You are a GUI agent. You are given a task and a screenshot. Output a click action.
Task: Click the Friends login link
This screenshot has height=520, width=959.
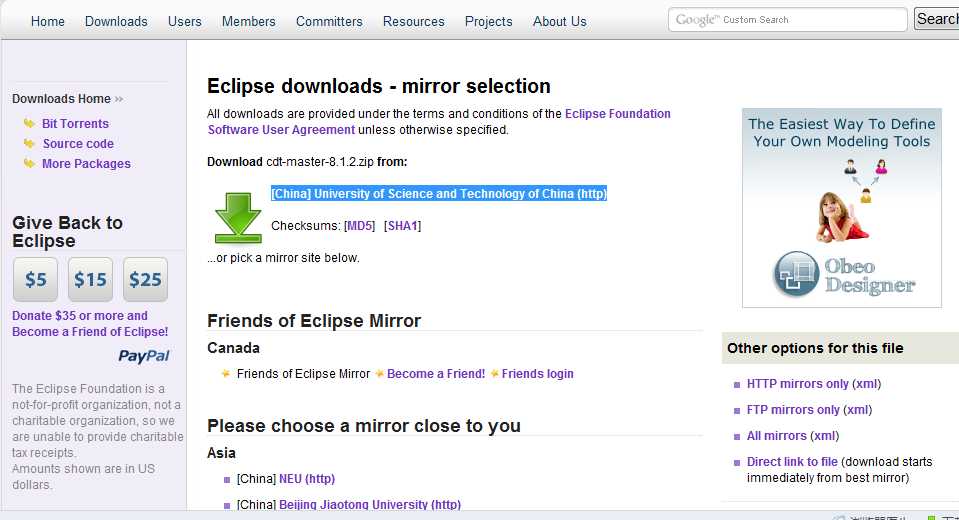pos(538,374)
